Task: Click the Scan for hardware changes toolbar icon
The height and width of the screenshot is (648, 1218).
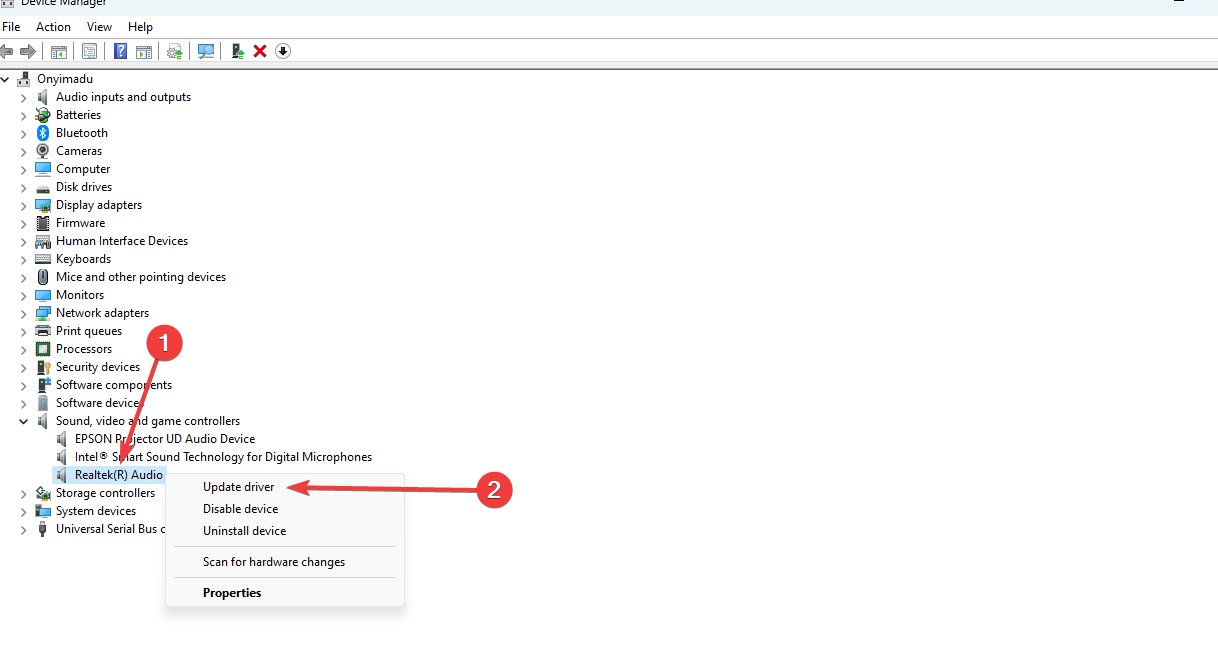Action: (206, 51)
